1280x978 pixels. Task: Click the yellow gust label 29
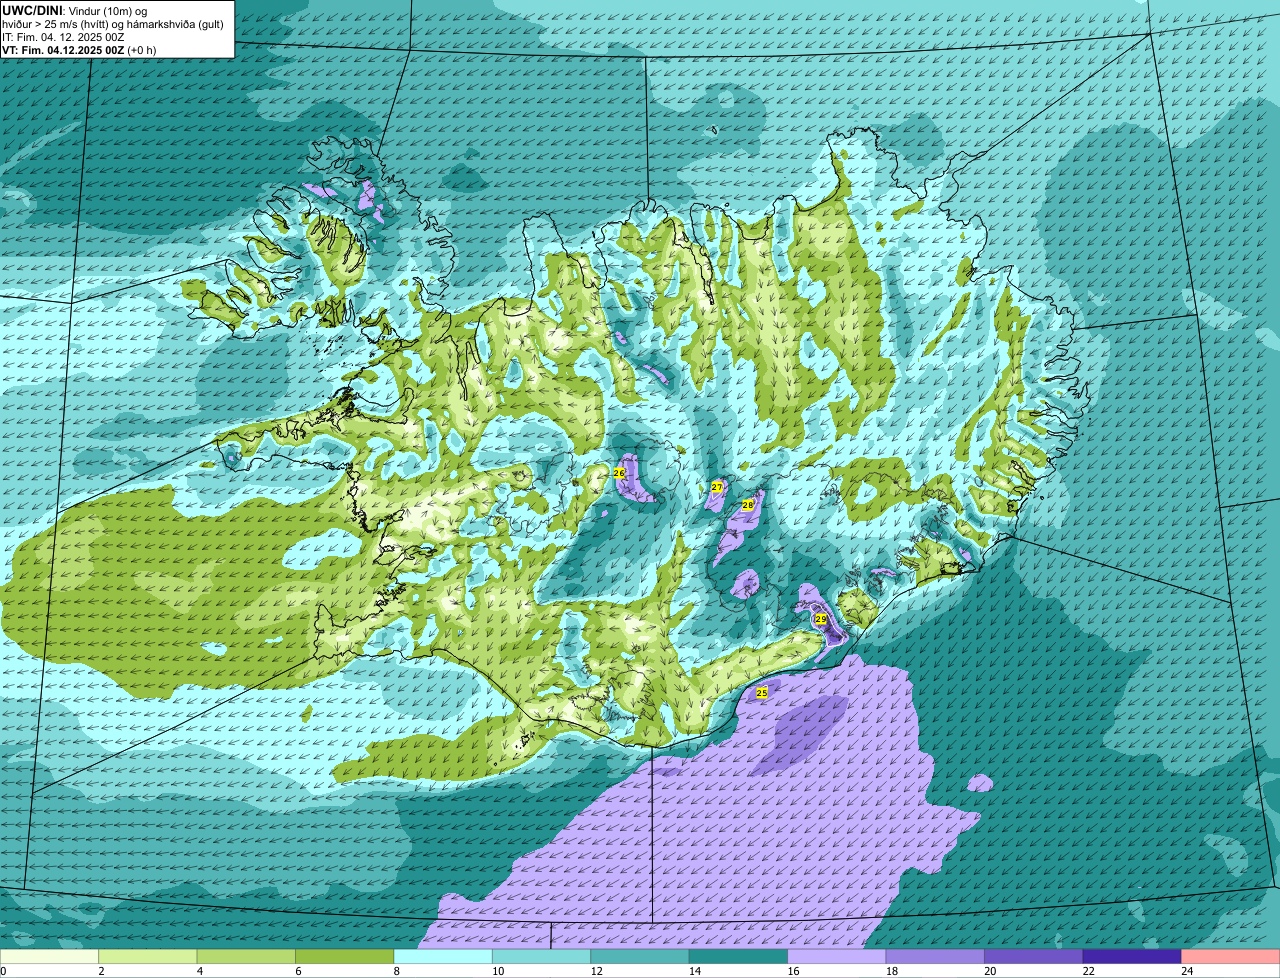coord(821,620)
